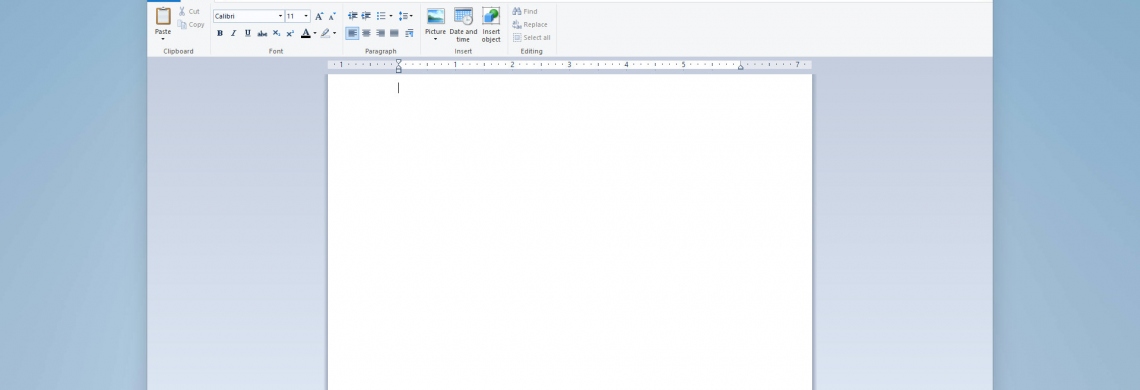Expand the bullet list style dropdown

tap(390, 16)
